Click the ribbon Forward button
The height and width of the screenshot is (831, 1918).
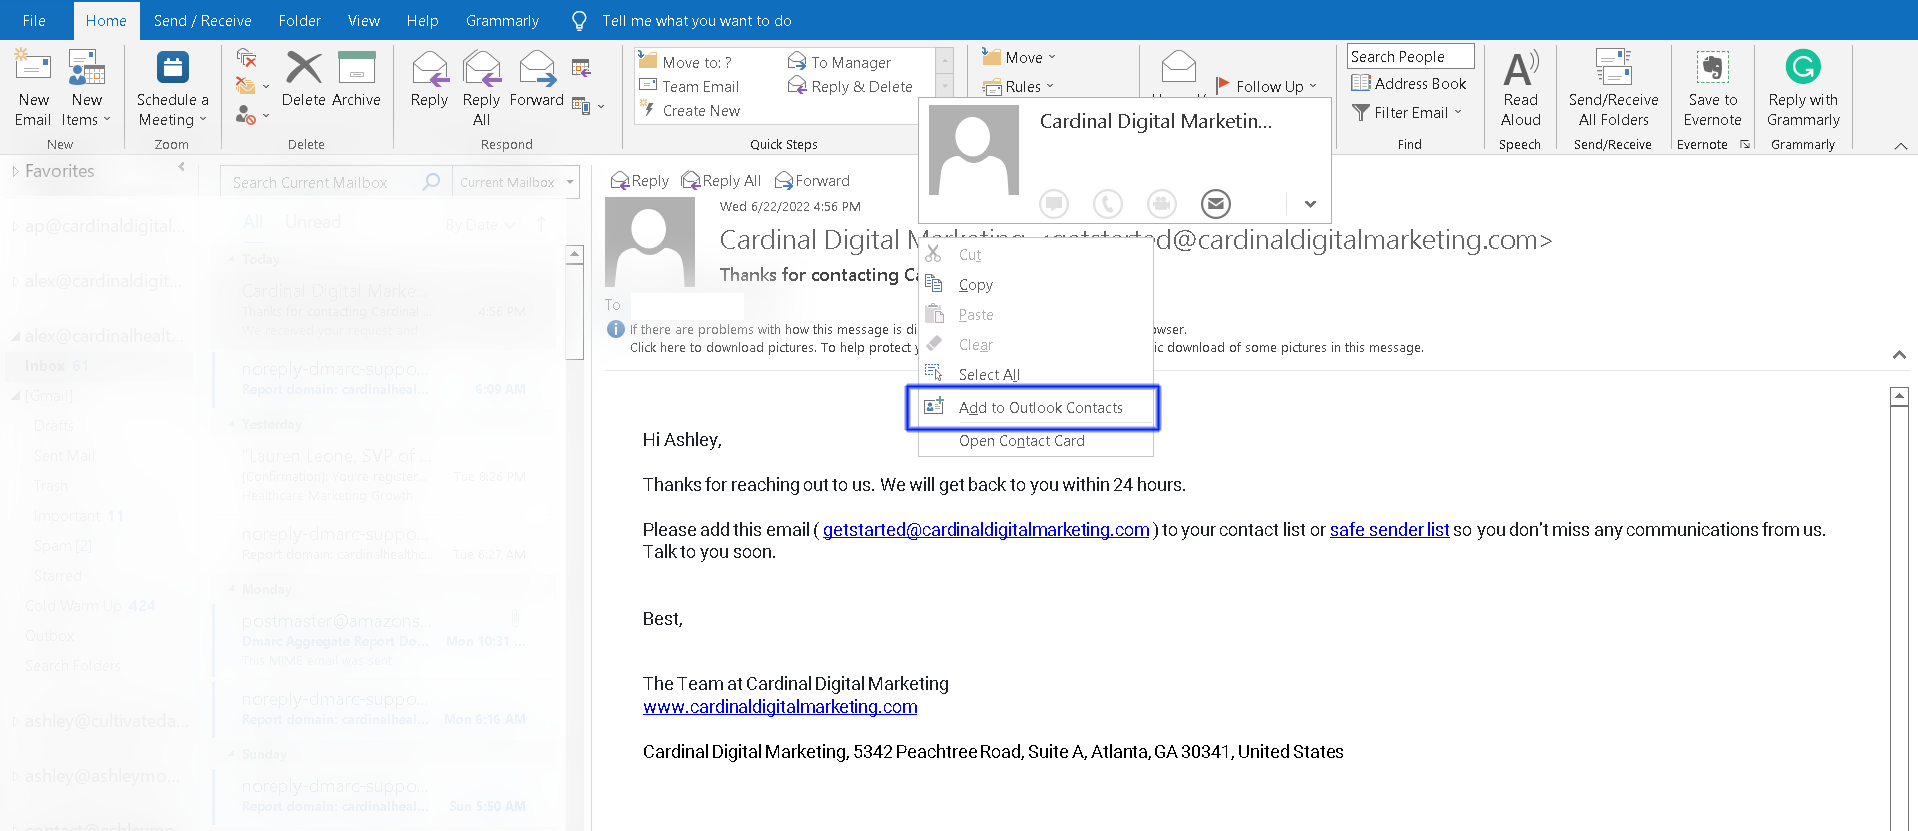pyautogui.click(x=537, y=79)
